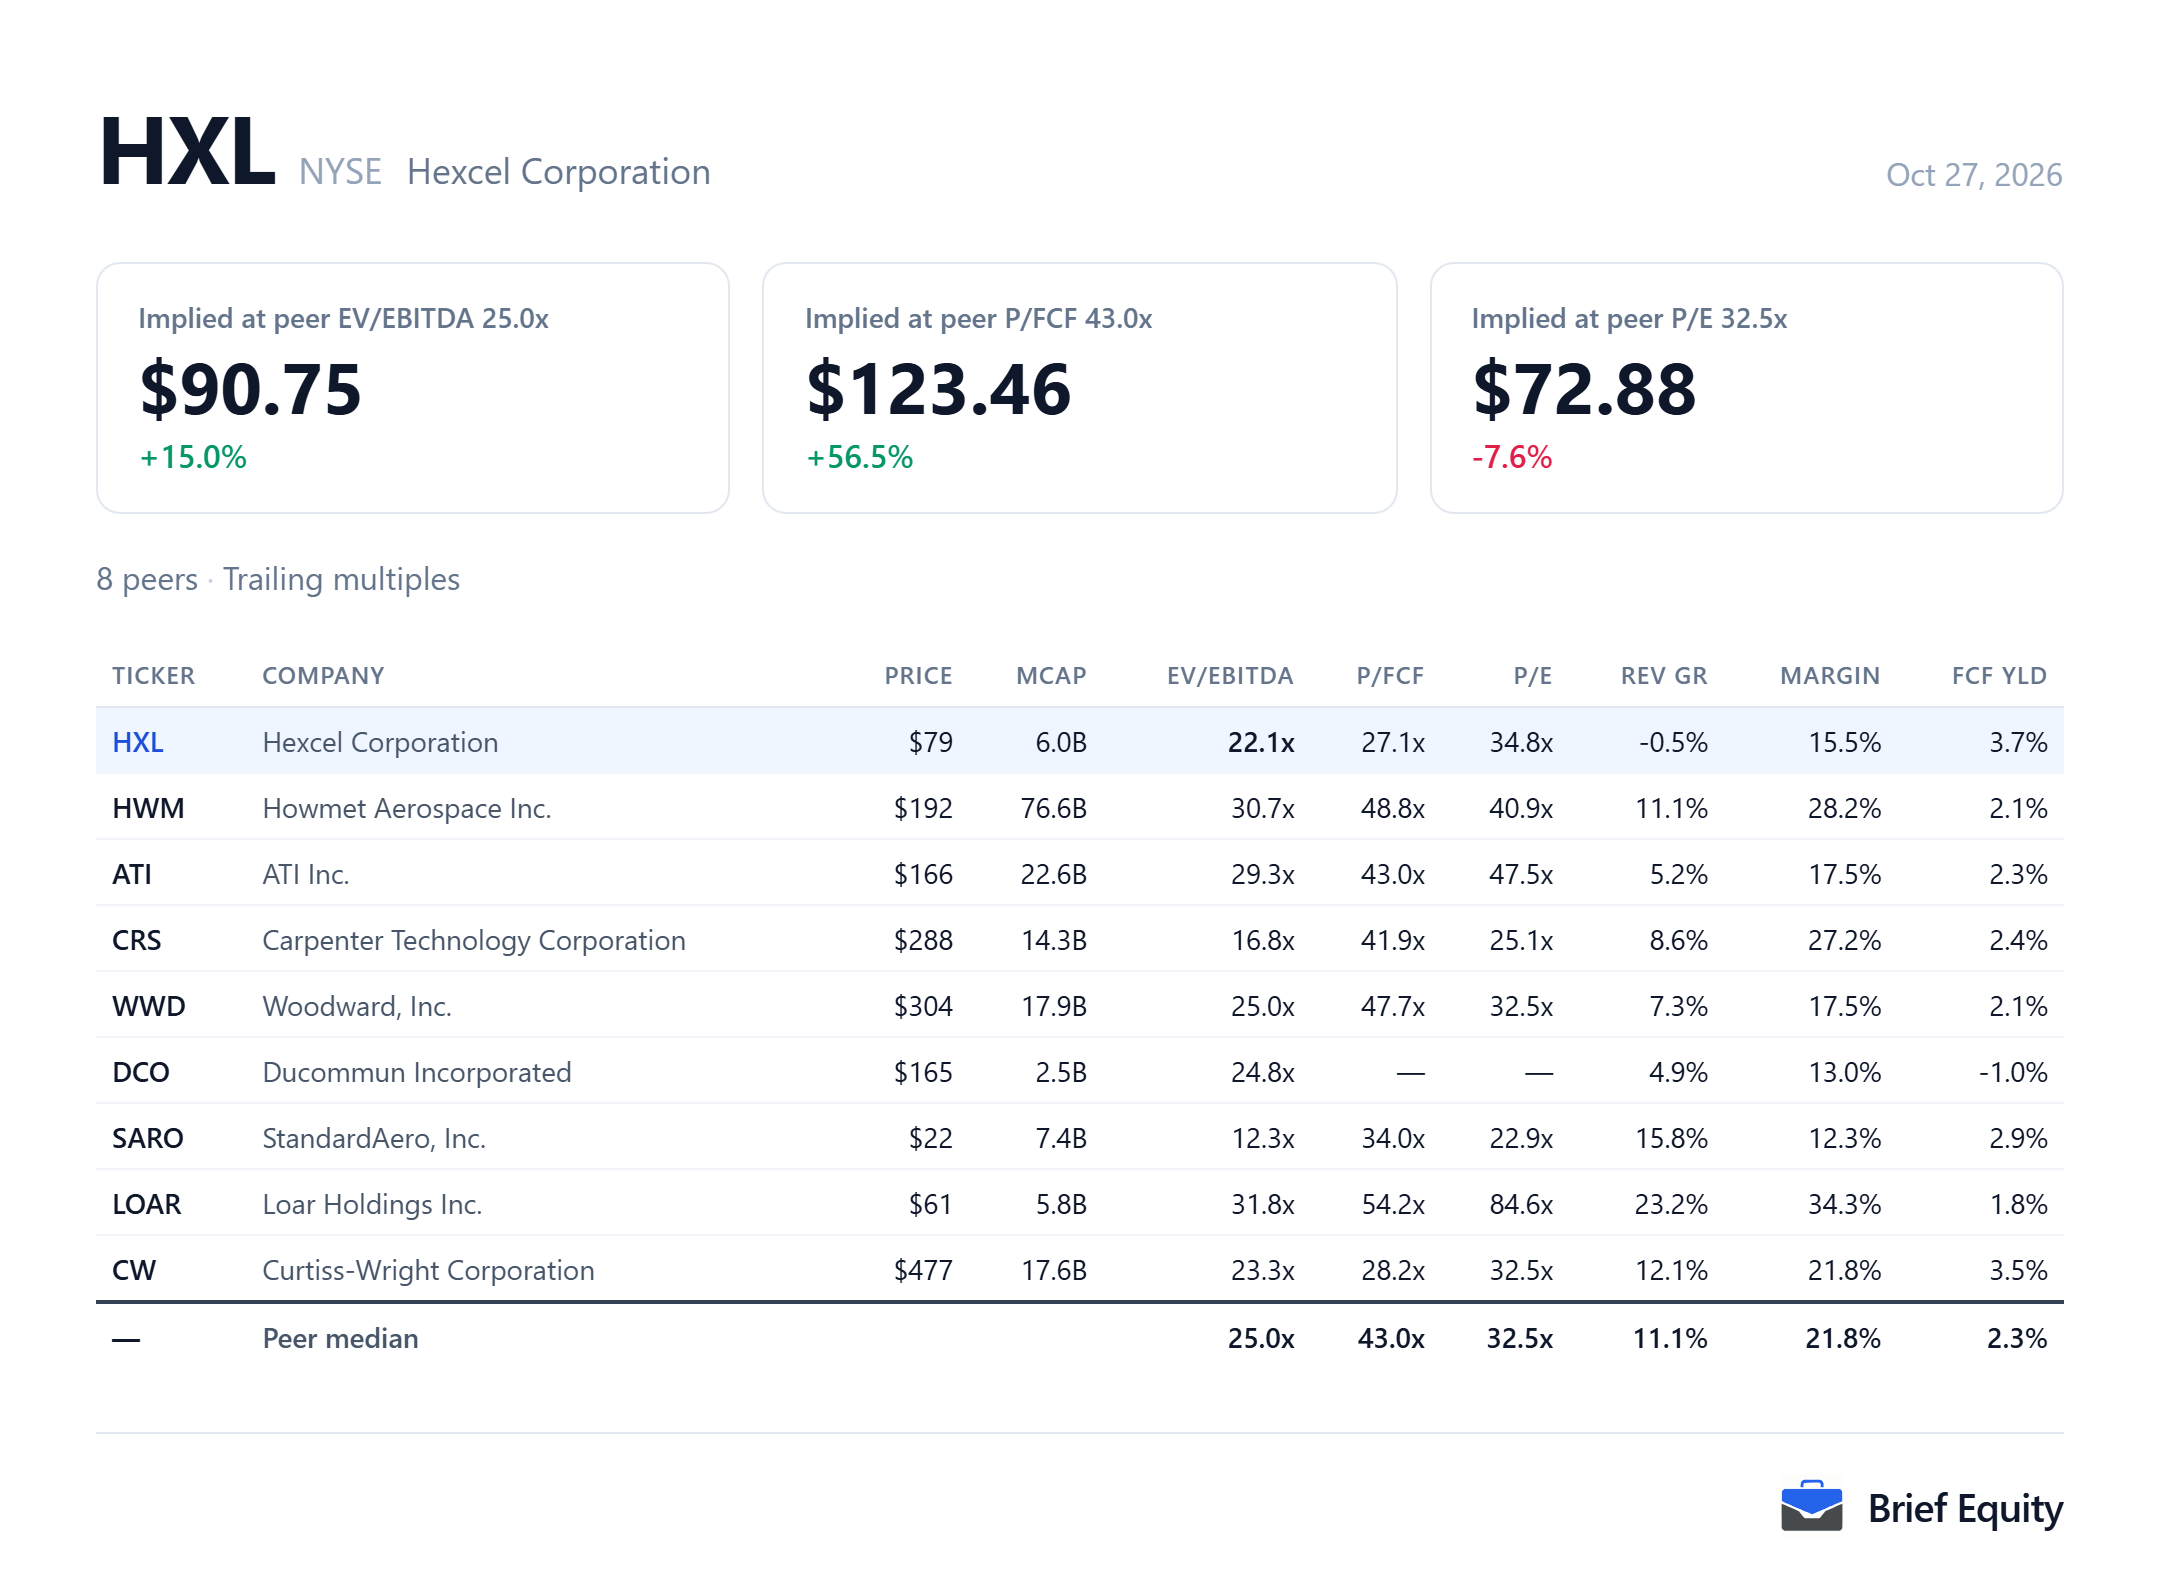Click the SARO ticker cell
This screenshot has width=2160, height=1586.
coord(148,1138)
